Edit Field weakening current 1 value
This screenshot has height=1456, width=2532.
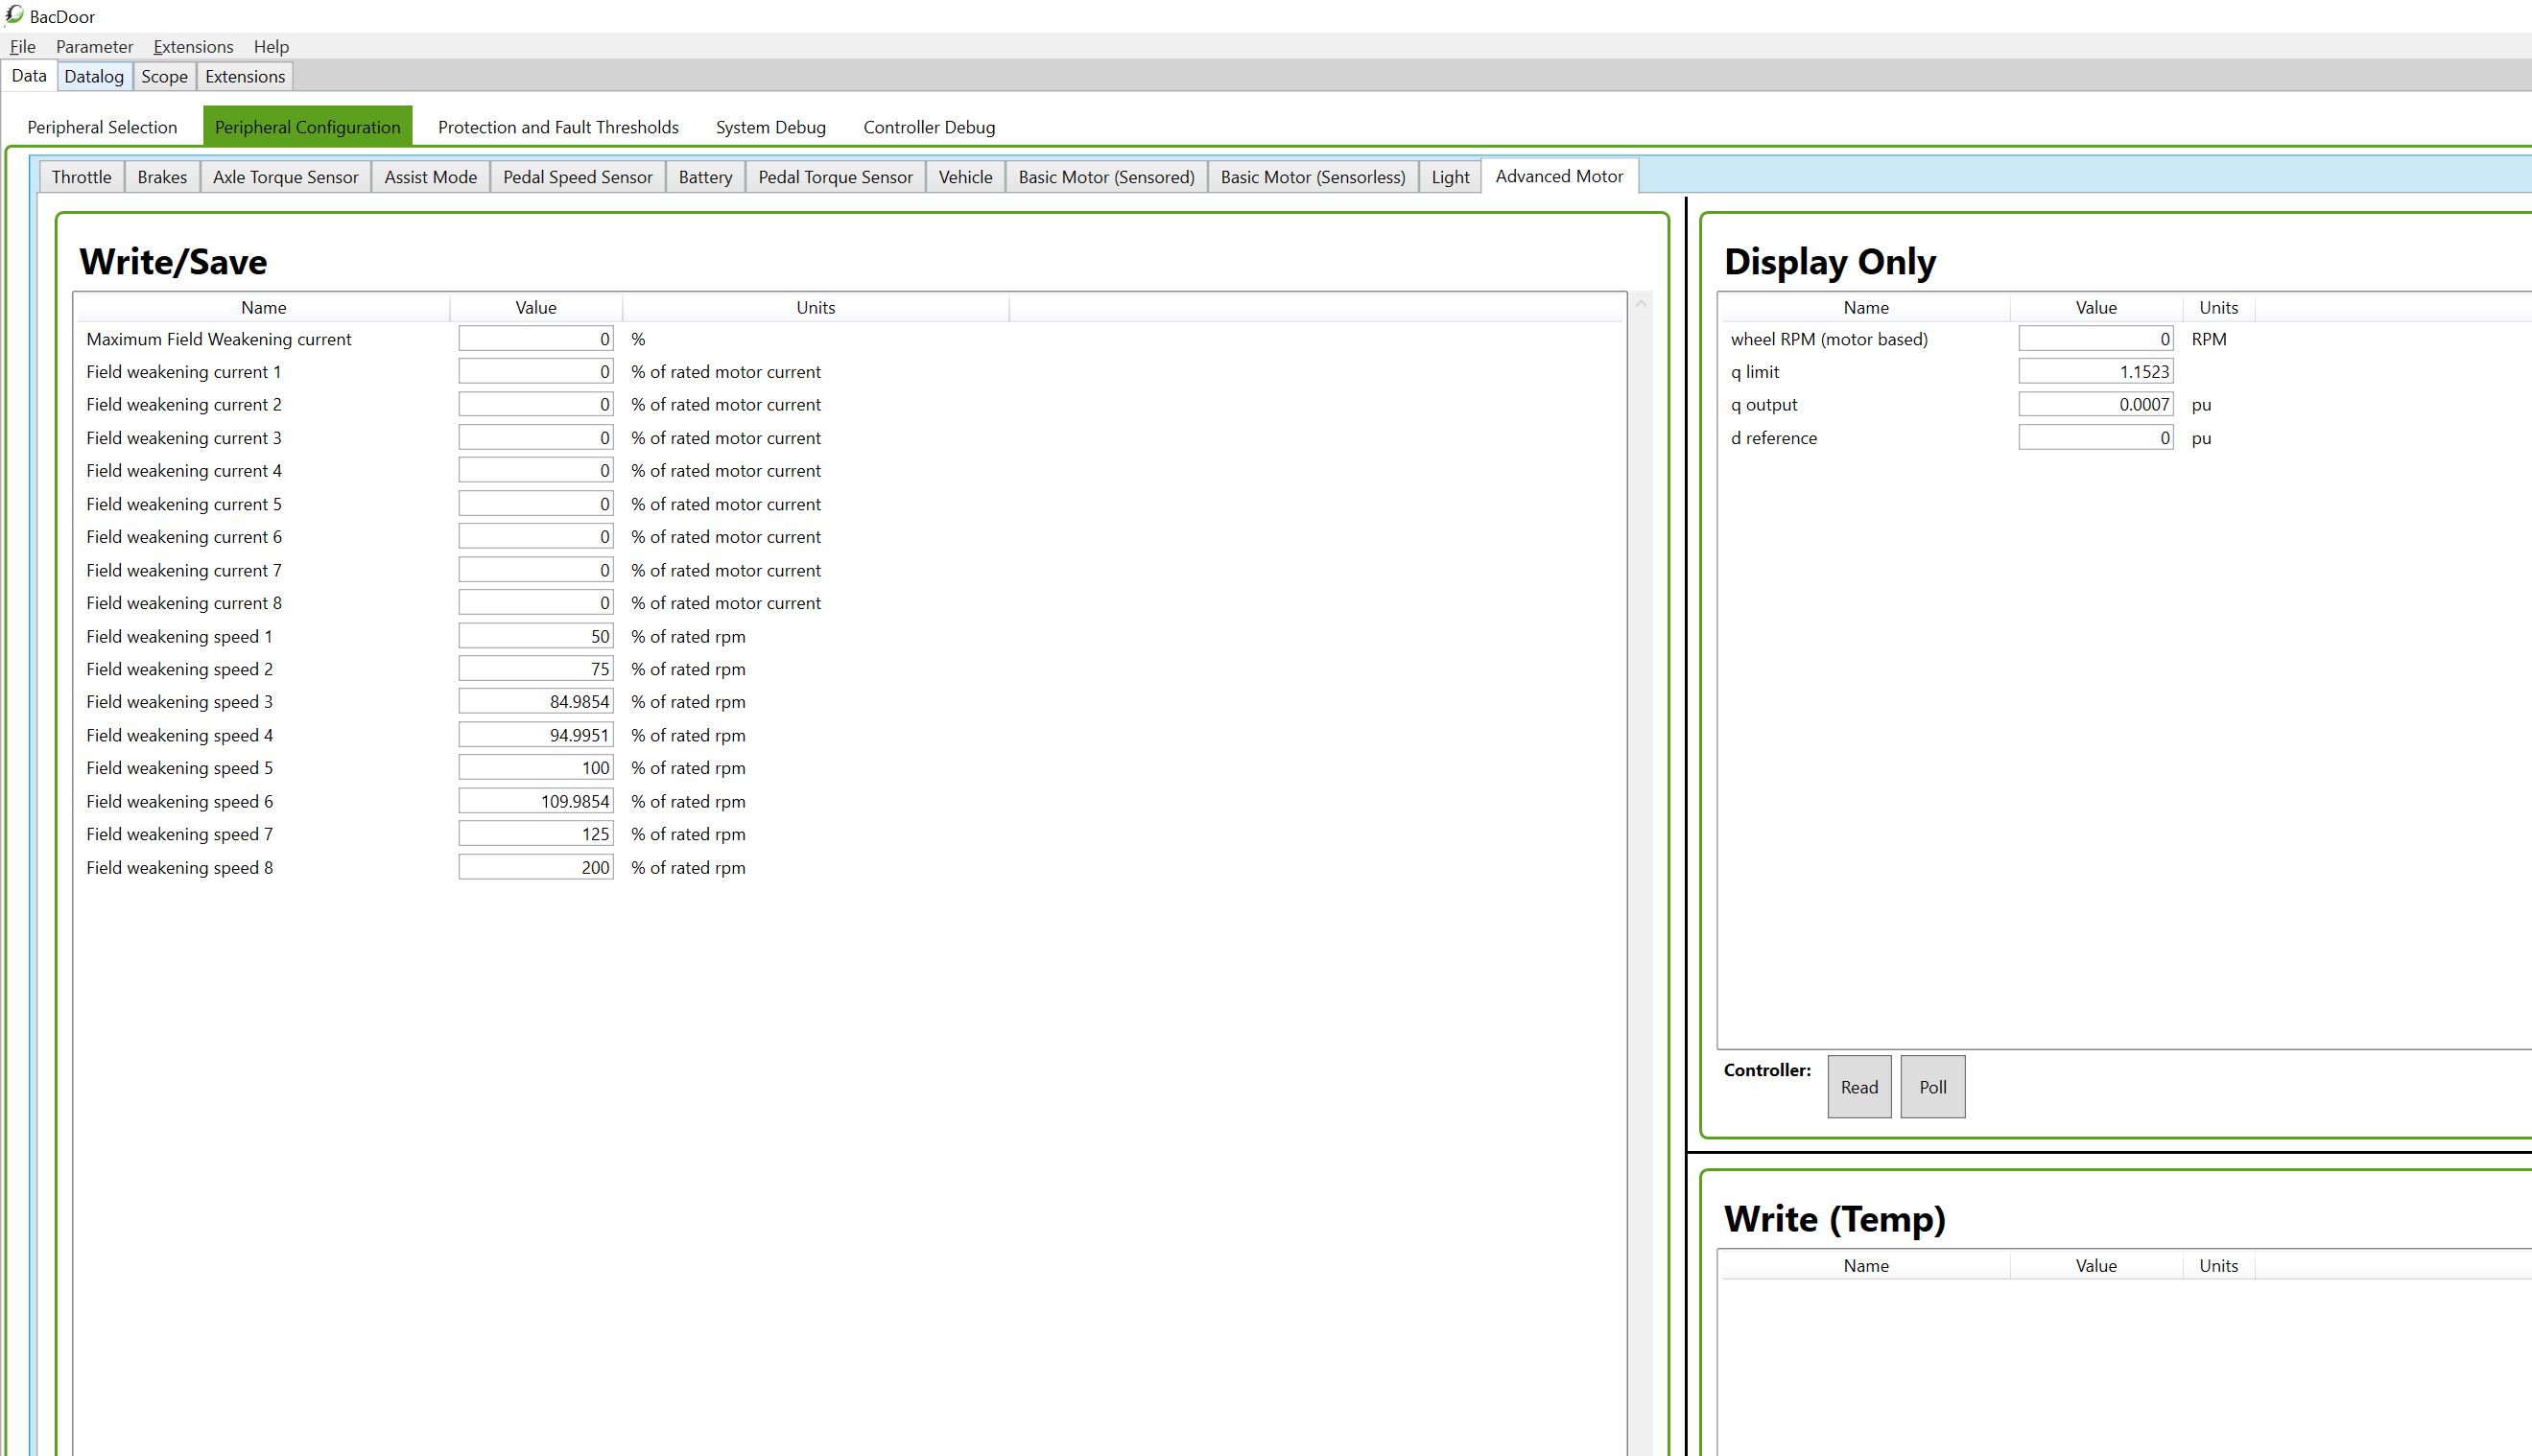pyautogui.click(x=536, y=372)
